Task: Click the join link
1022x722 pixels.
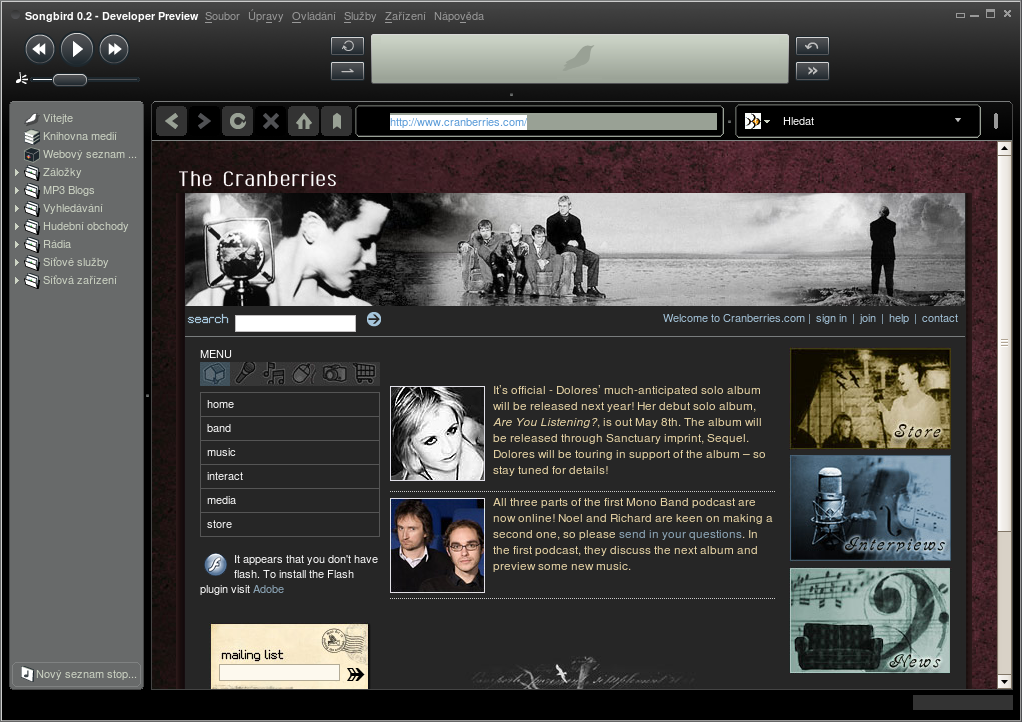Action: tap(868, 318)
